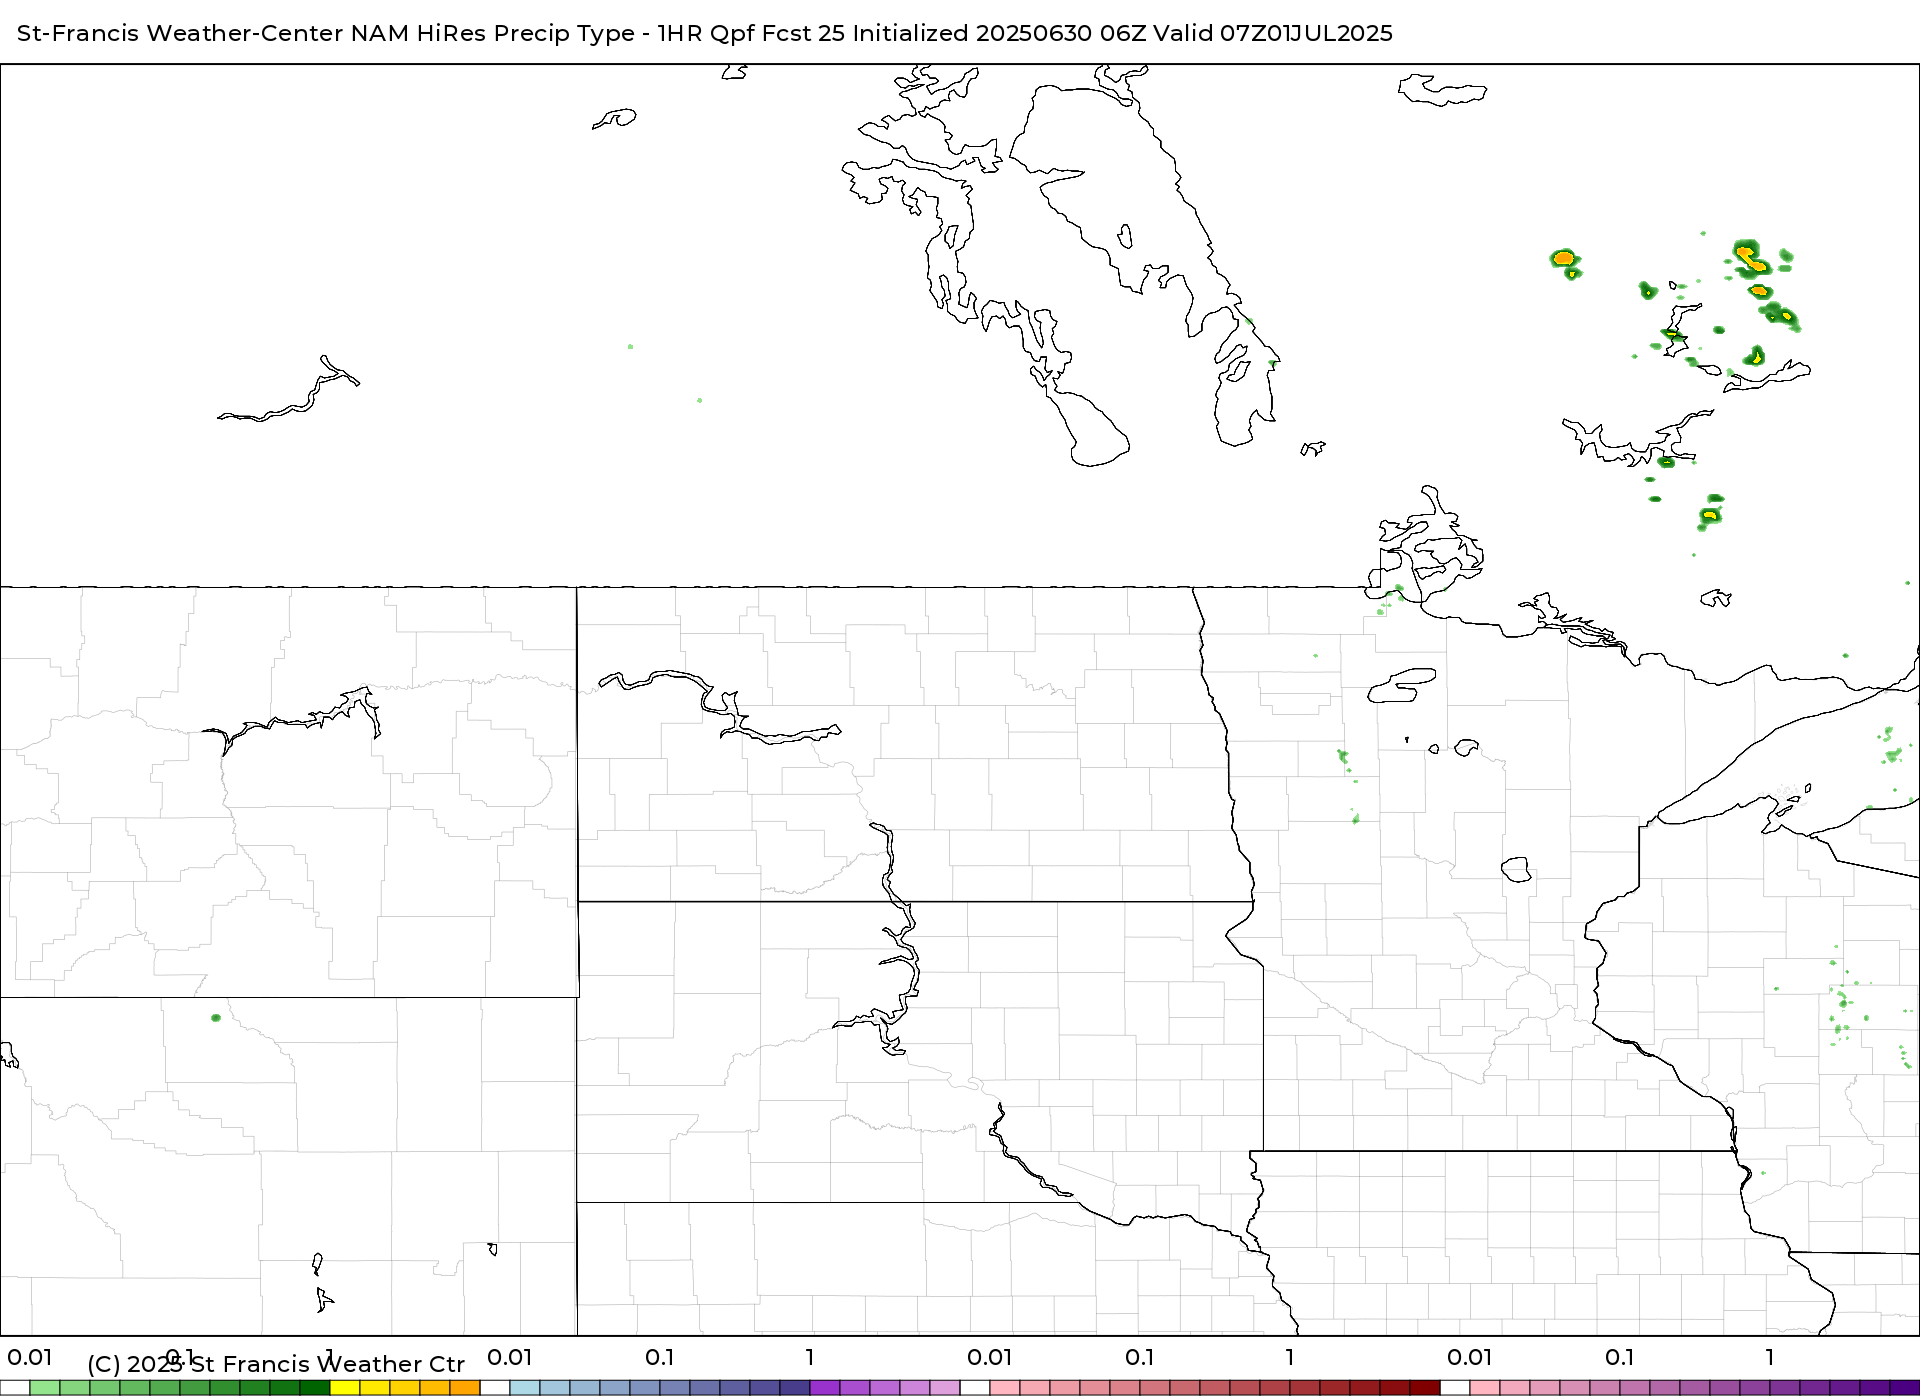Click the 1 label above the purple-pink scale
Viewport: 1920px width, 1400px height.
1770,1357
